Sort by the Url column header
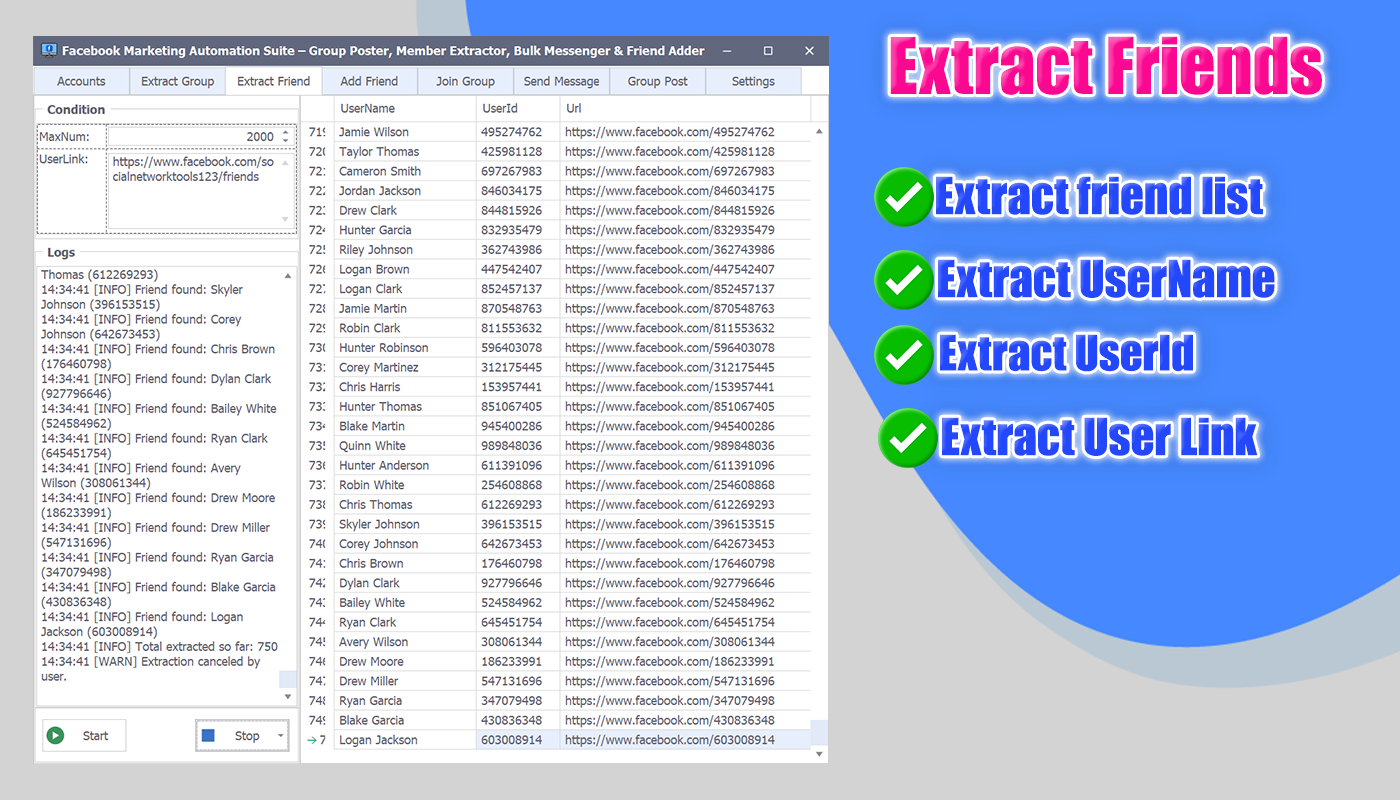The width and height of the screenshot is (1400, 800). pyautogui.click(x=684, y=108)
